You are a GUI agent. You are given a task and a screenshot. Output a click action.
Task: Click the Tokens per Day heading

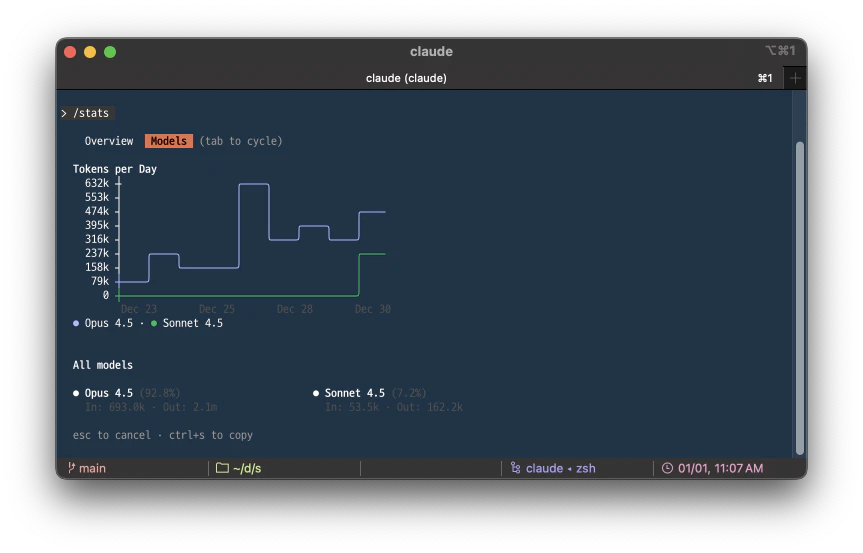(115, 169)
